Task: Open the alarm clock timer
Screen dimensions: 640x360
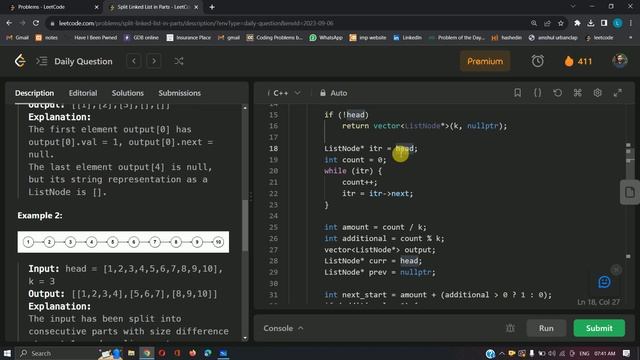Action: [x=538, y=61]
